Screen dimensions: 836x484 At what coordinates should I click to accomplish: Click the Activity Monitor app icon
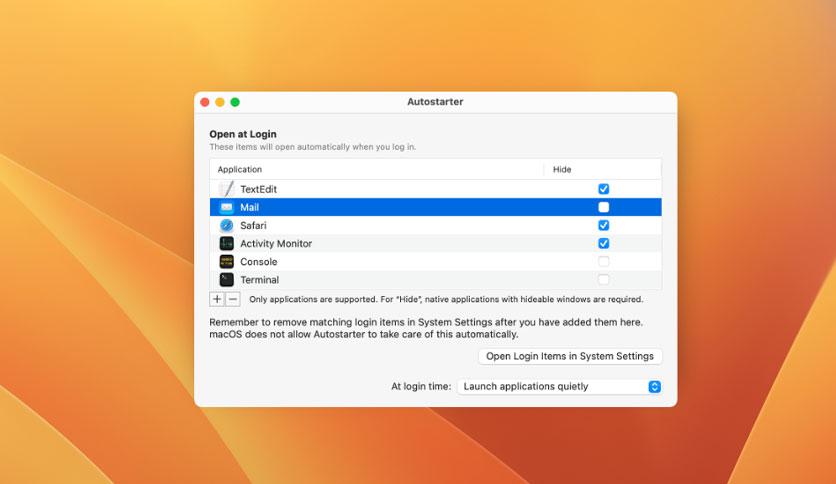click(x=227, y=244)
